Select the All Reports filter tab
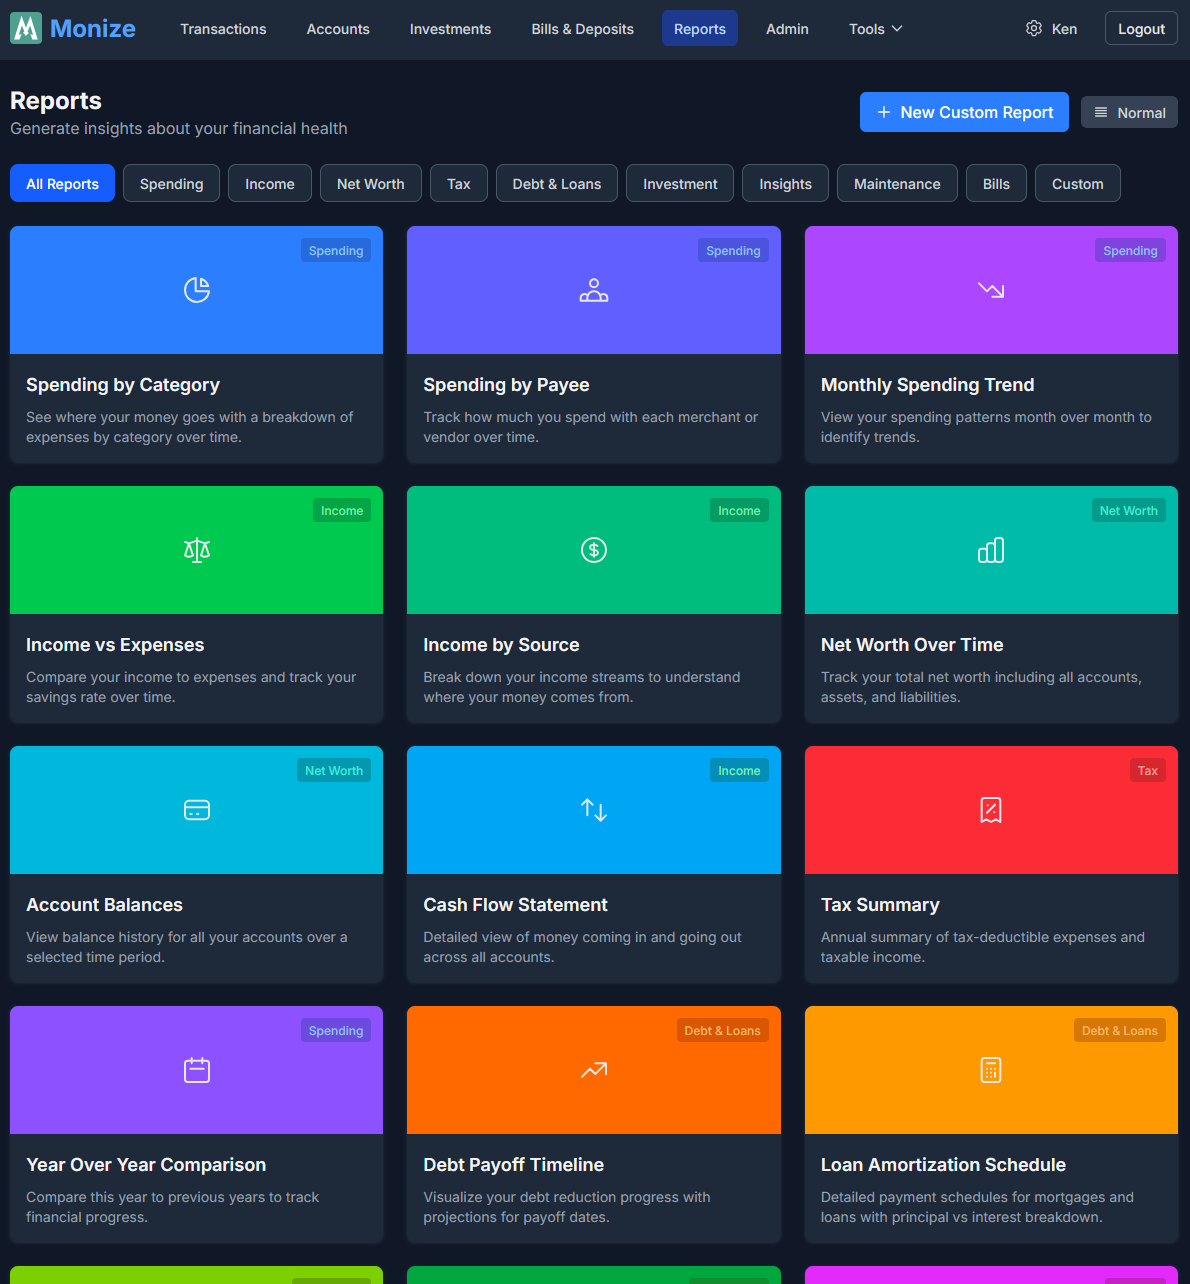1190x1284 pixels. click(x=62, y=183)
